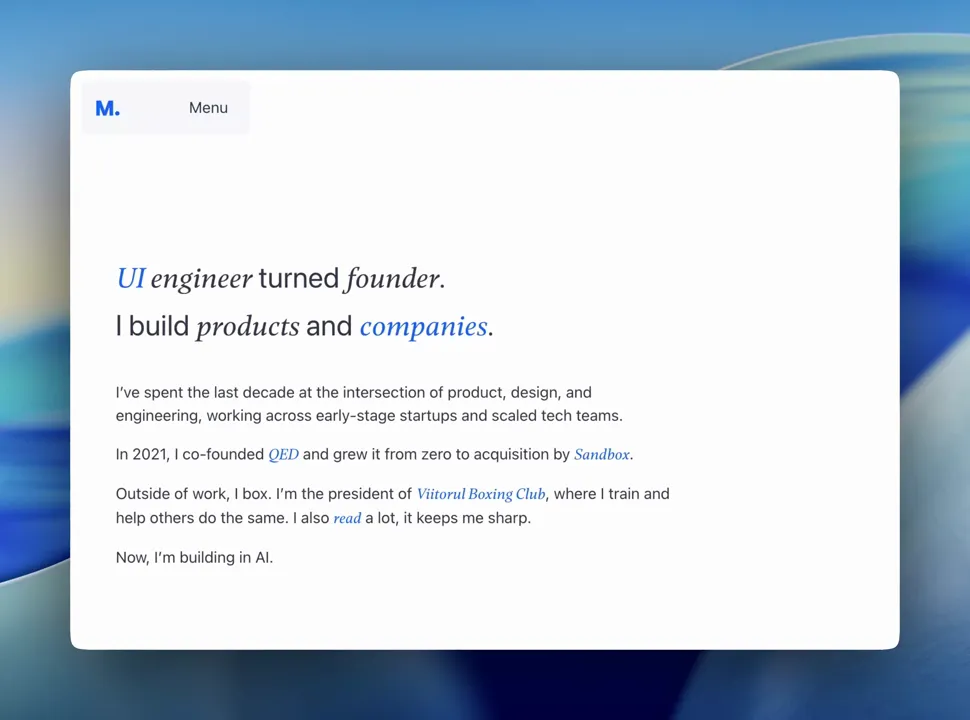Click the line starting "engineering, working across"
Screen dimensions: 970x720
click(x=369, y=416)
